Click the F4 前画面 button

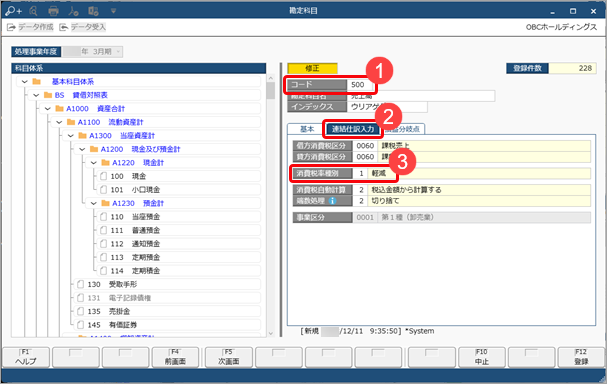pyautogui.click(x=175, y=357)
